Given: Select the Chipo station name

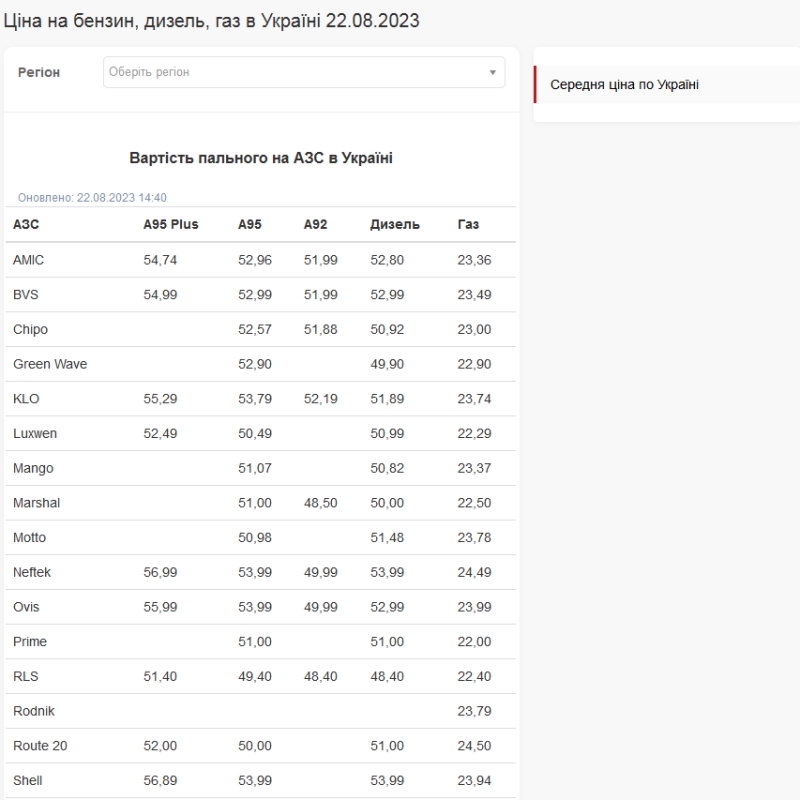Looking at the screenshot, I should [x=30, y=330].
